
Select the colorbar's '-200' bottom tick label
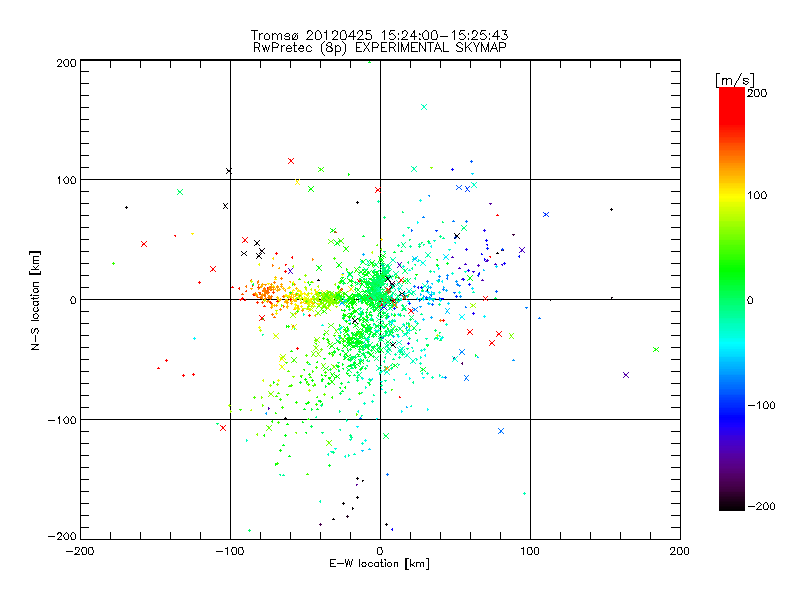coord(761,506)
